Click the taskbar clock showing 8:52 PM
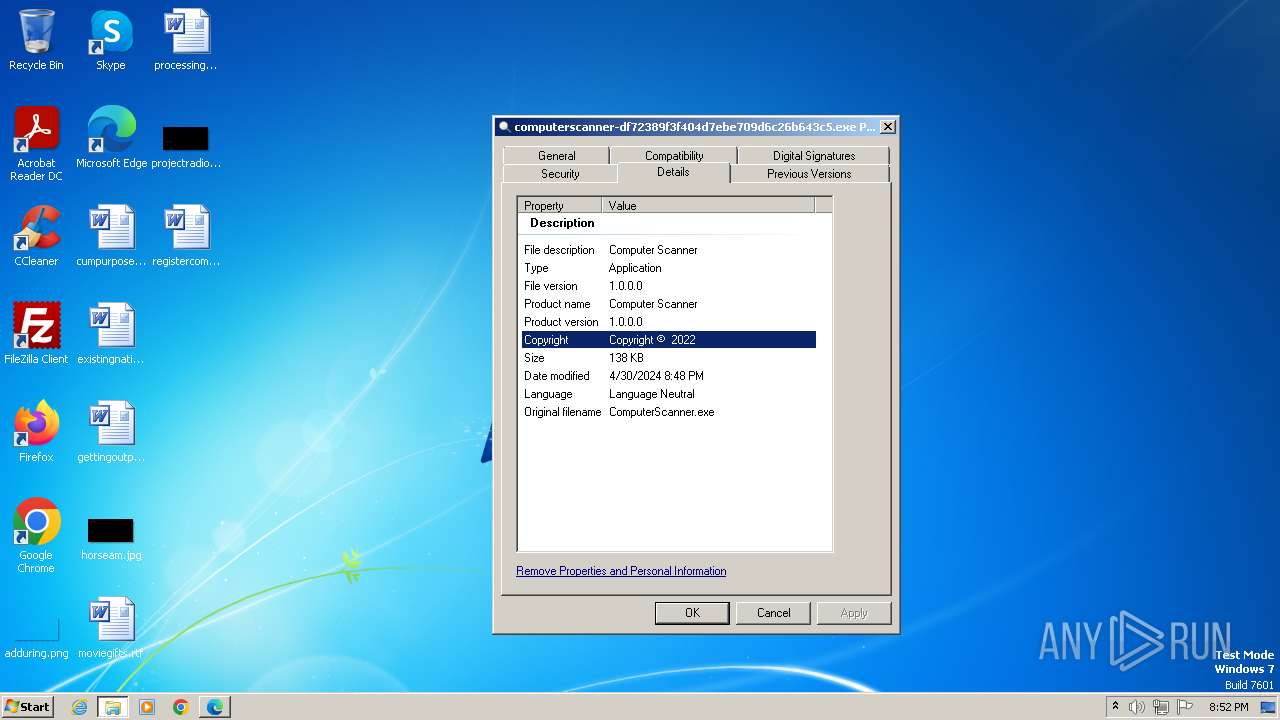Screen dimensions: 1280x720 (x=1228, y=707)
